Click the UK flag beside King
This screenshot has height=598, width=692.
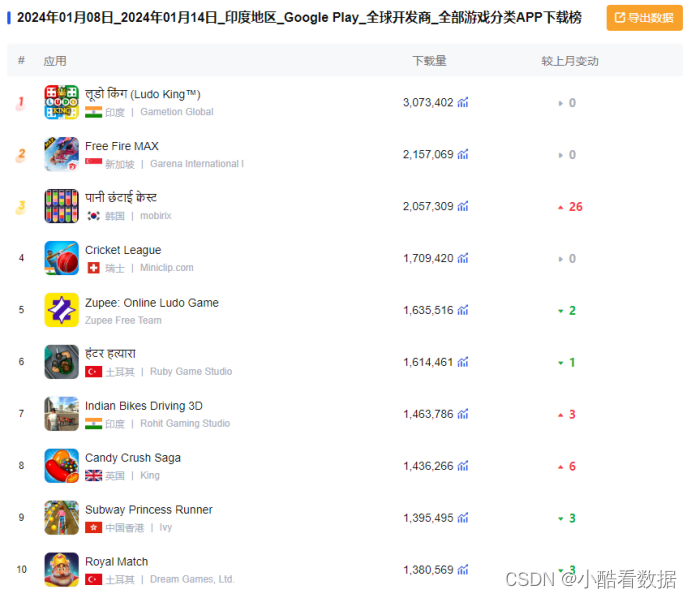[94, 475]
